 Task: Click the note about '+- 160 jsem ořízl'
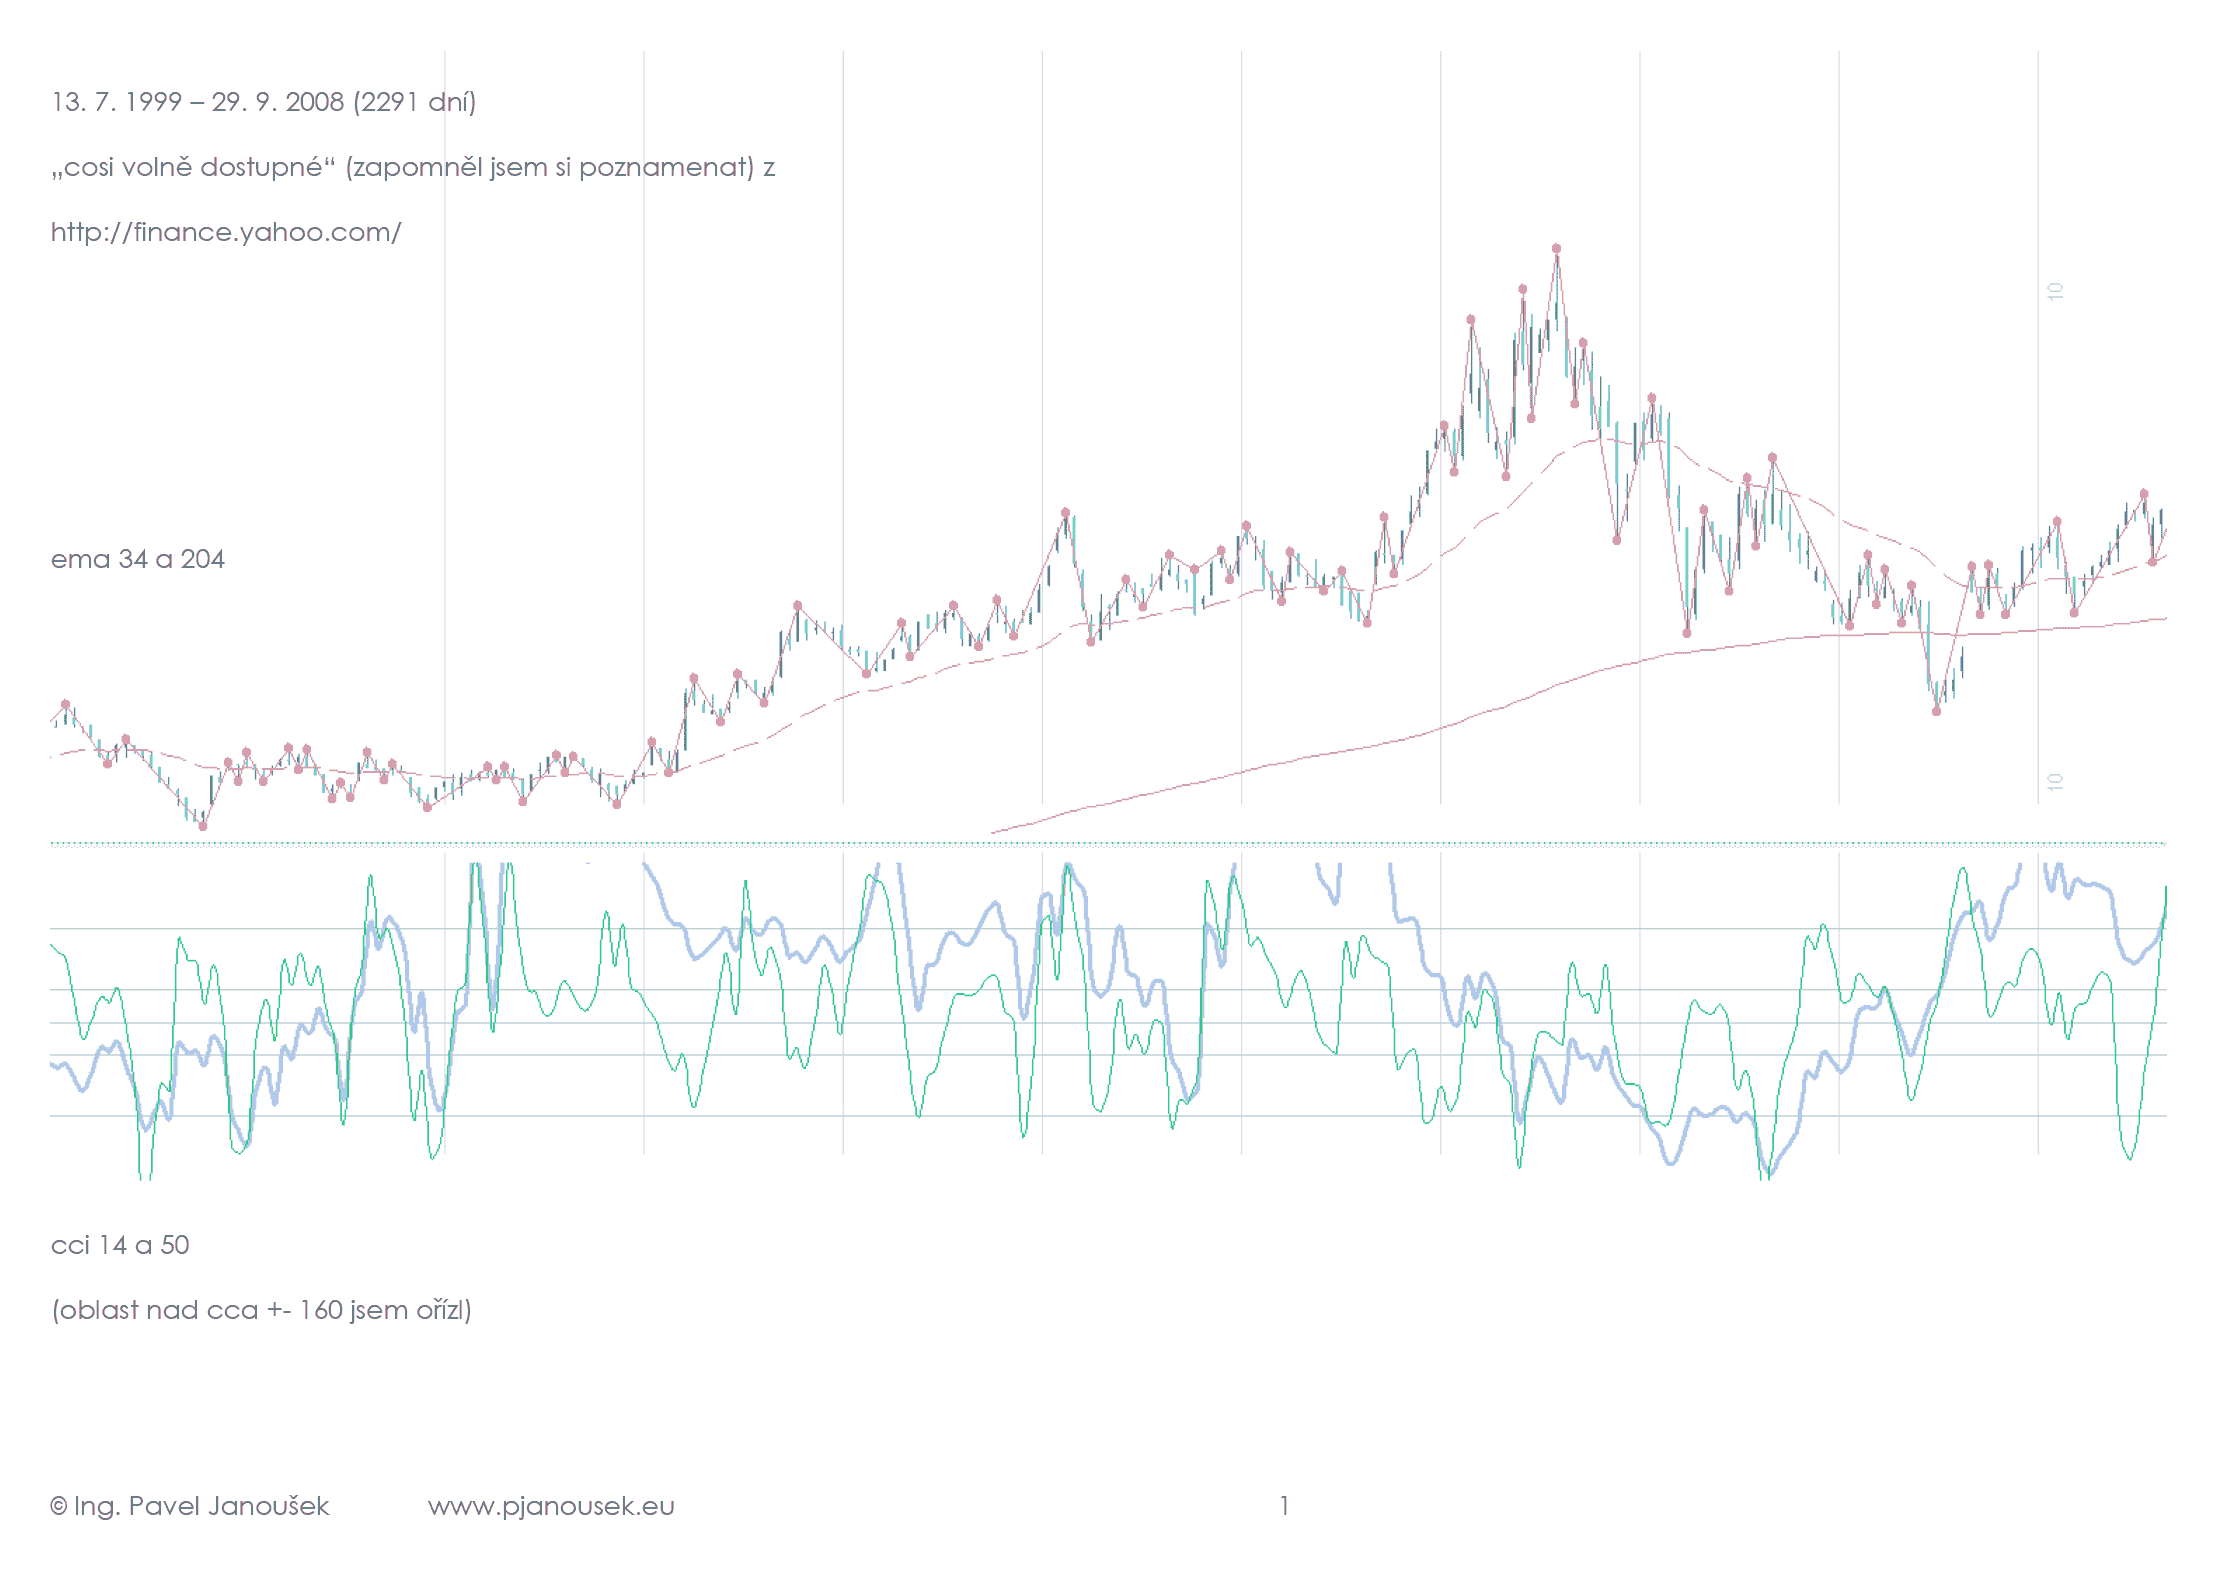click(x=262, y=1310)
